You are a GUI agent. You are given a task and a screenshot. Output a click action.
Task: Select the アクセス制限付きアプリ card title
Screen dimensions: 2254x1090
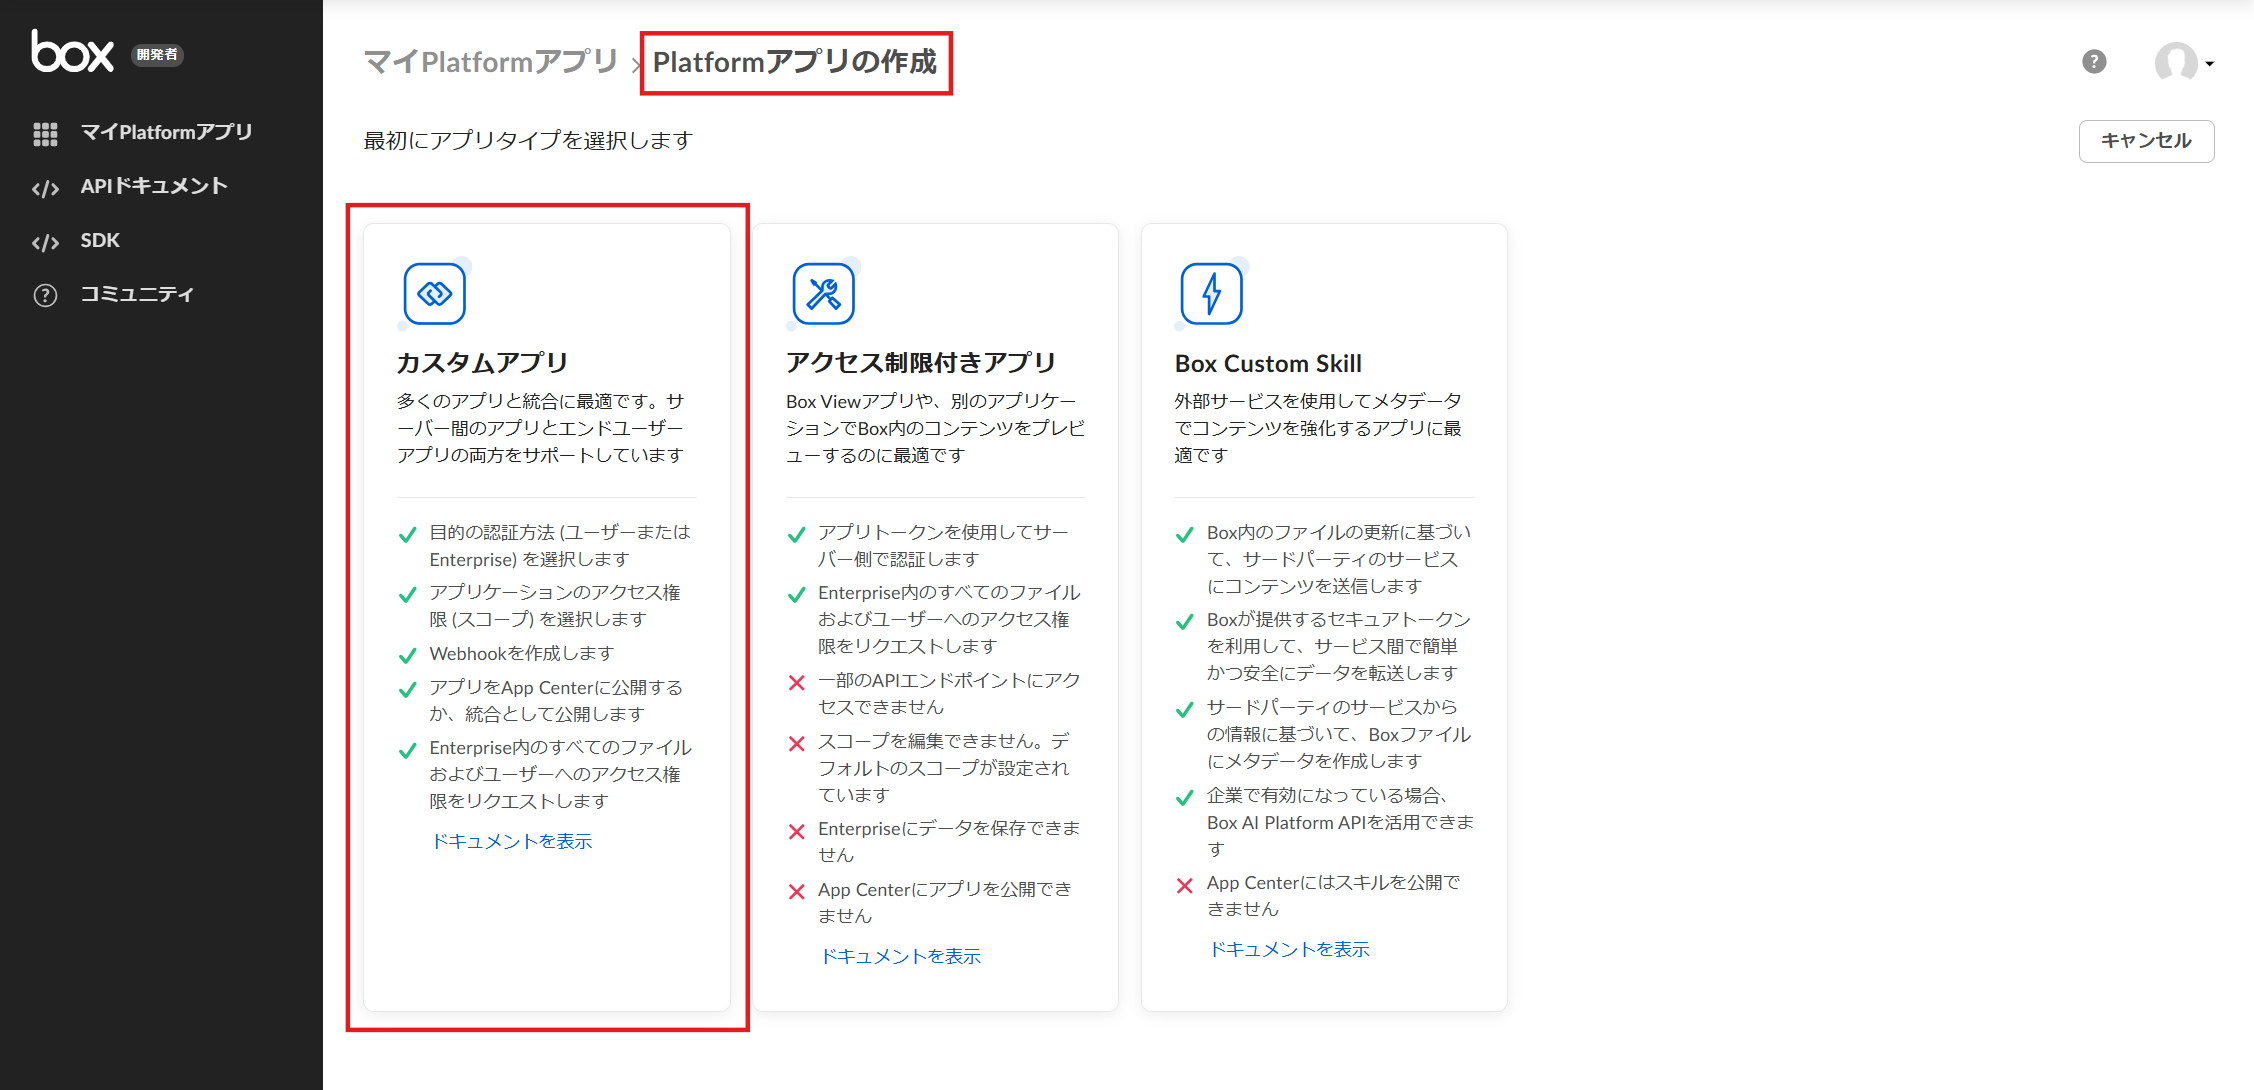pyautogui.click(x=920, y=362)
